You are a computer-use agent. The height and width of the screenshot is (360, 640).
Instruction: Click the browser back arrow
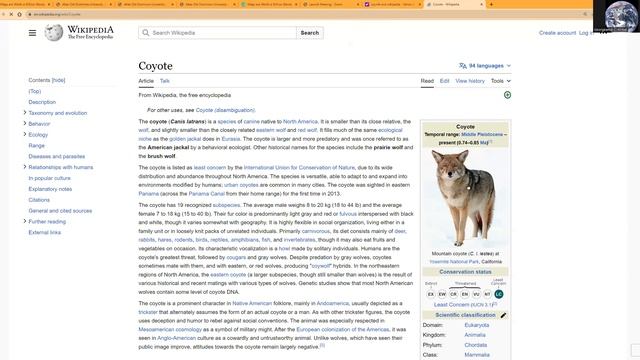pyautogui.click(x=3, y=14)
